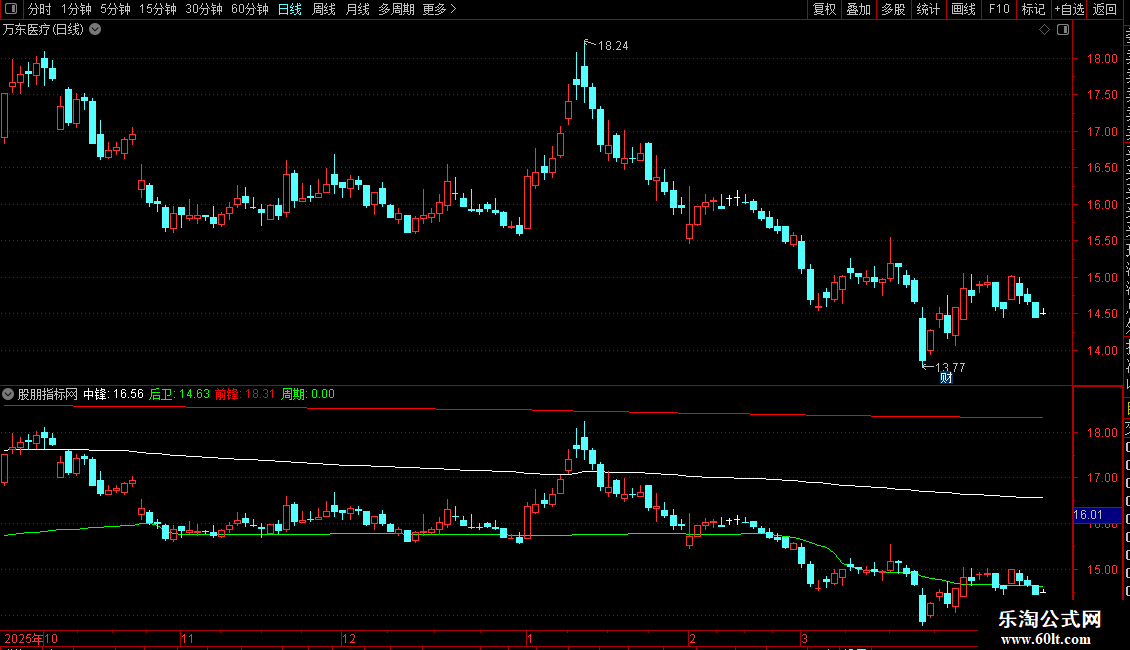Click 返回 to go back
This screenshot has width=1130, height=650.
click(x=1105, y=9)
